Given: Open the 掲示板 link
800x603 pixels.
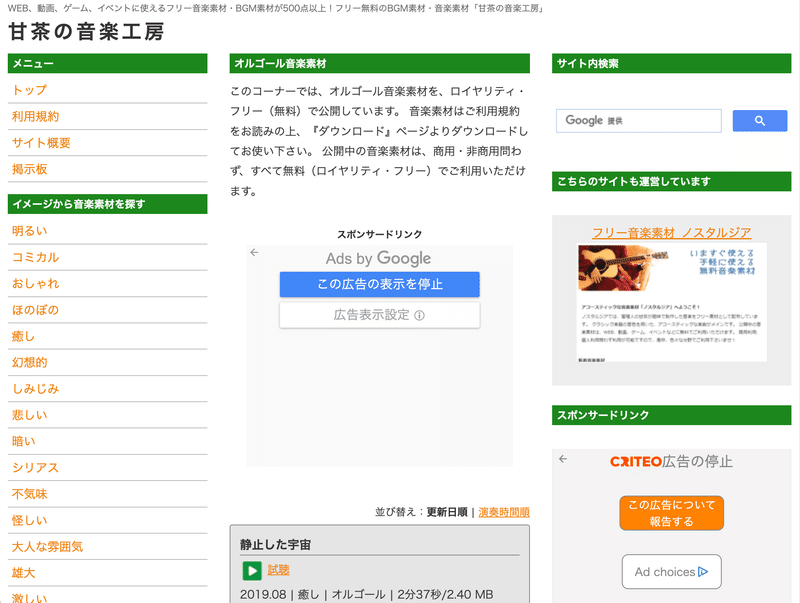Looking at the screenshot, I should [30, 169].
